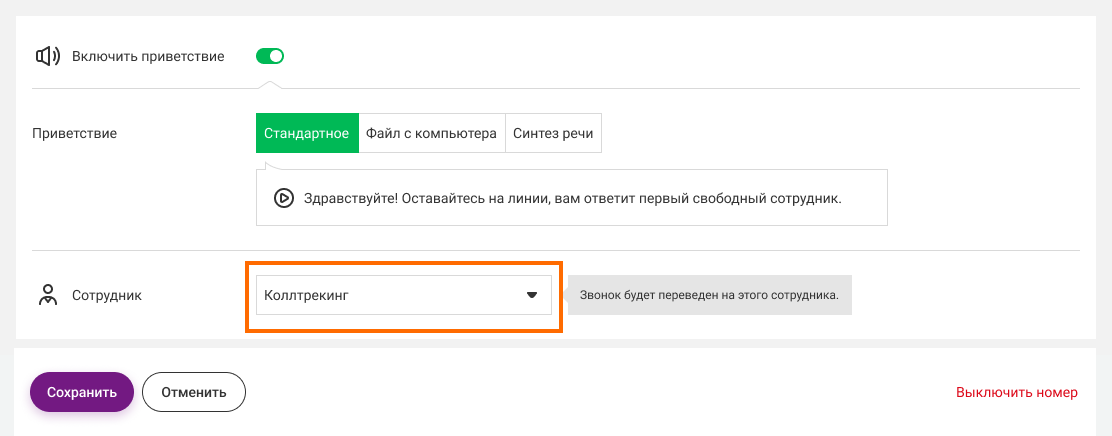Click the speaker icon beside greeting setting

point(48,56)
